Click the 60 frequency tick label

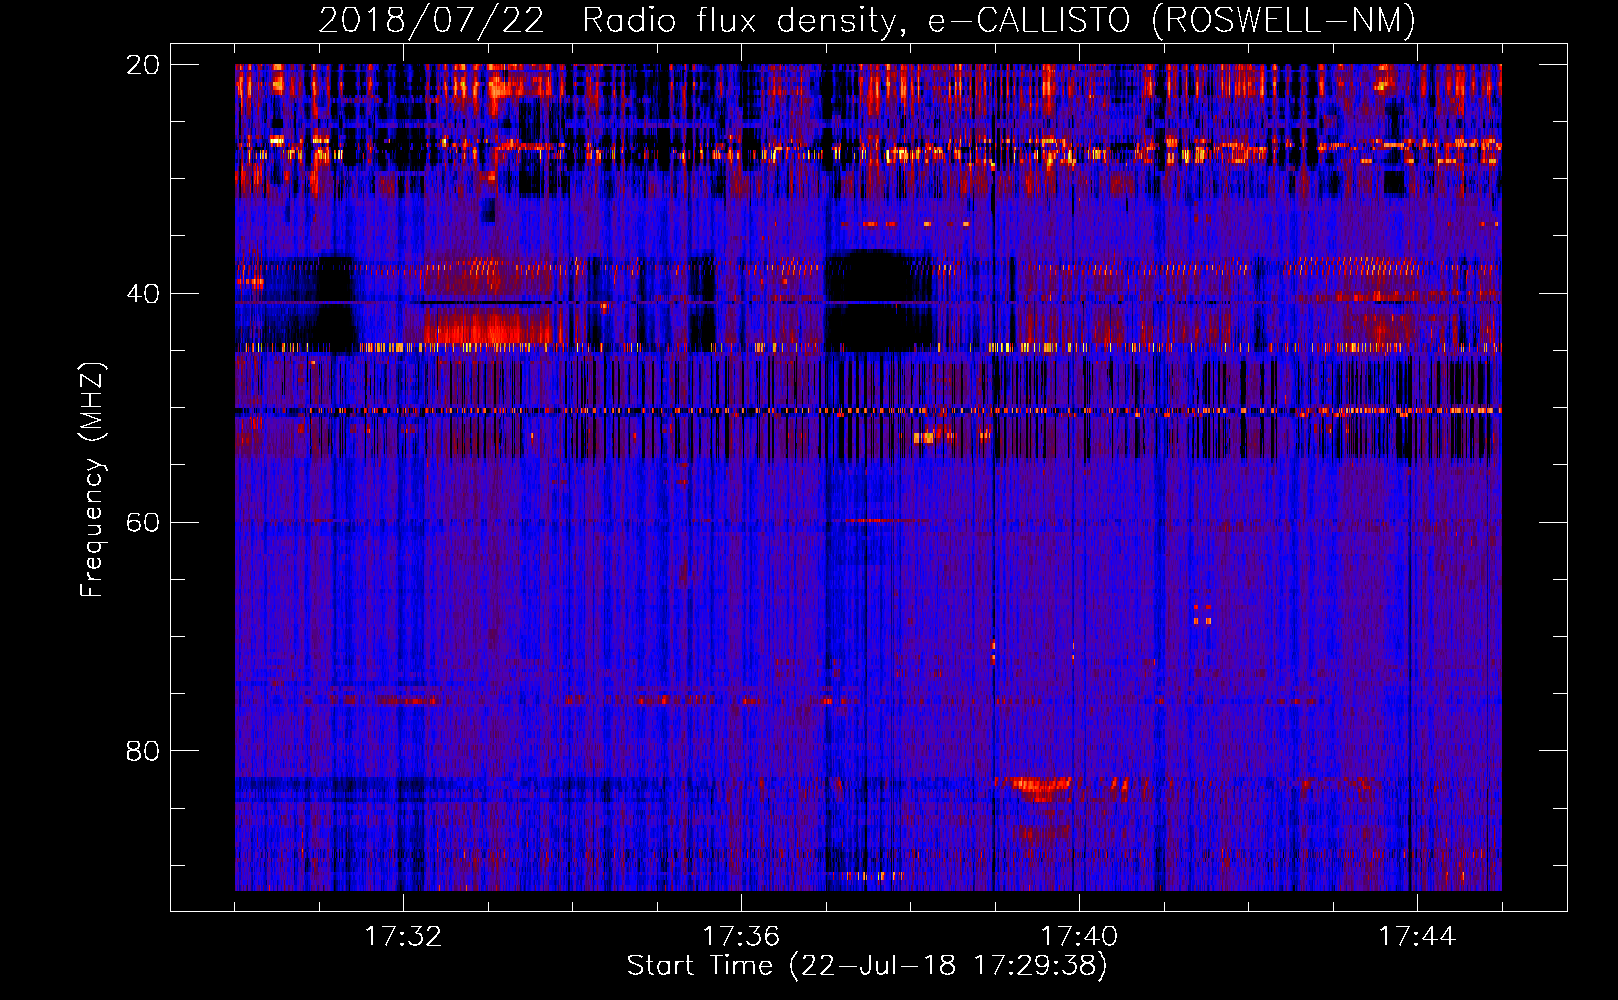point(143,522)
